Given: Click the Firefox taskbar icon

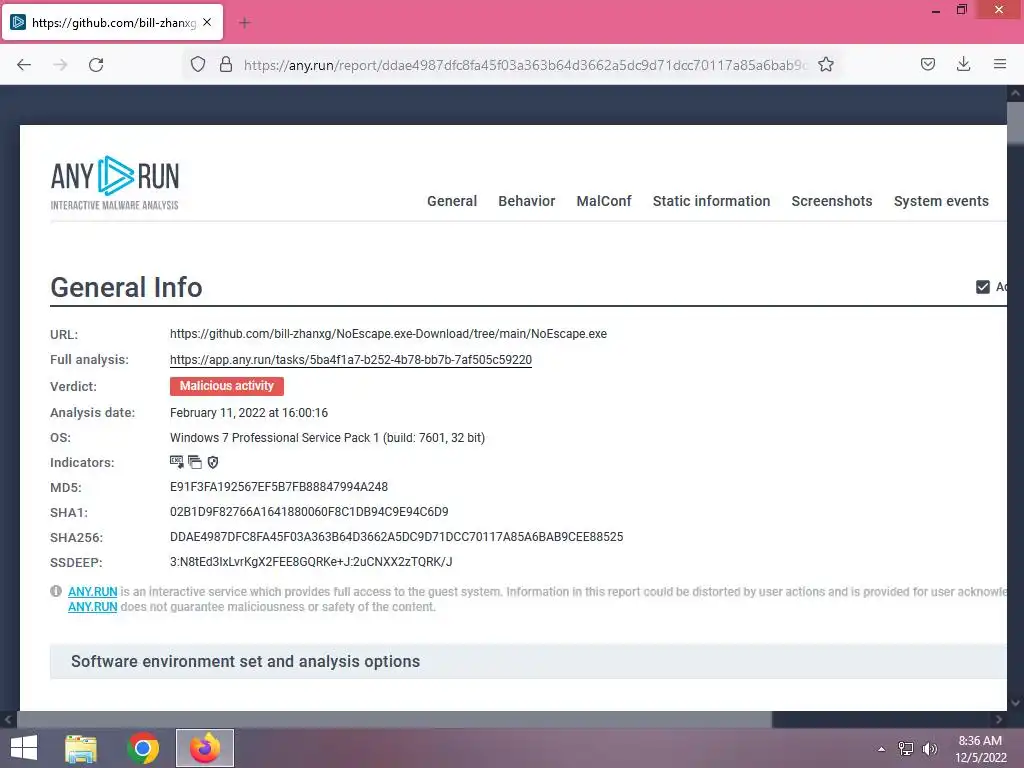Looking at the screenshot, I should (x=205, y=748).
